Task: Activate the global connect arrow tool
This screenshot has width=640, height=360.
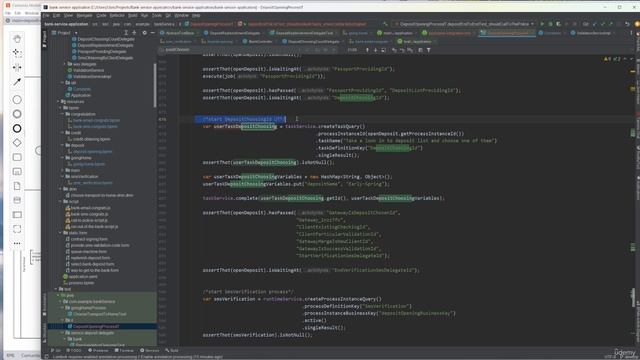Action: point(17,82)
